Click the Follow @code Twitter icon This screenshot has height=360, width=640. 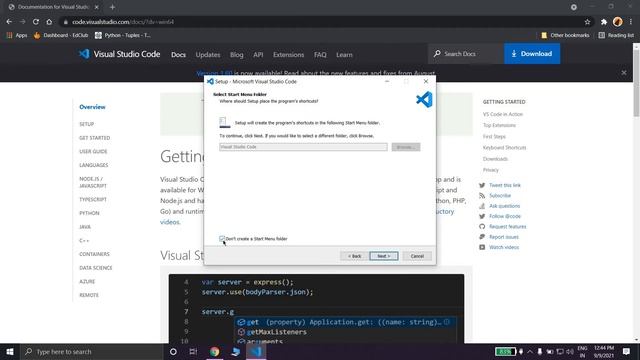tap(482, 216)
